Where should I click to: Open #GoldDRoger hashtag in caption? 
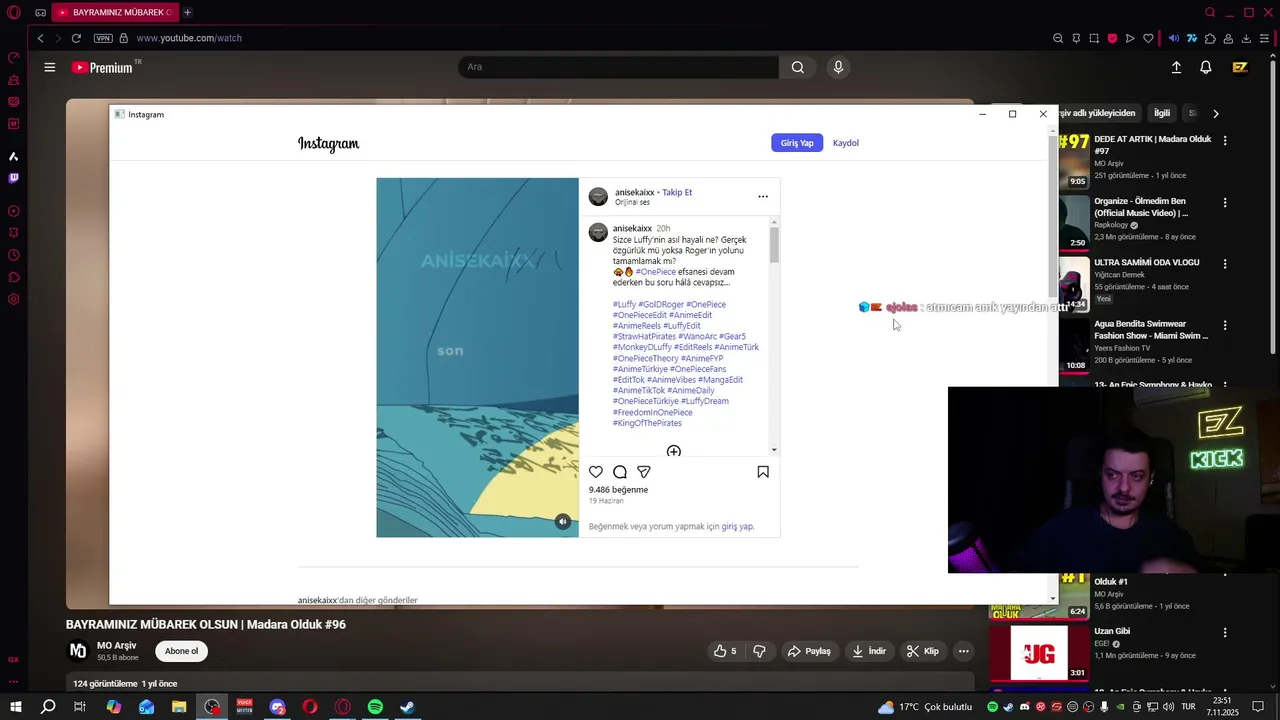coord(661,304)
